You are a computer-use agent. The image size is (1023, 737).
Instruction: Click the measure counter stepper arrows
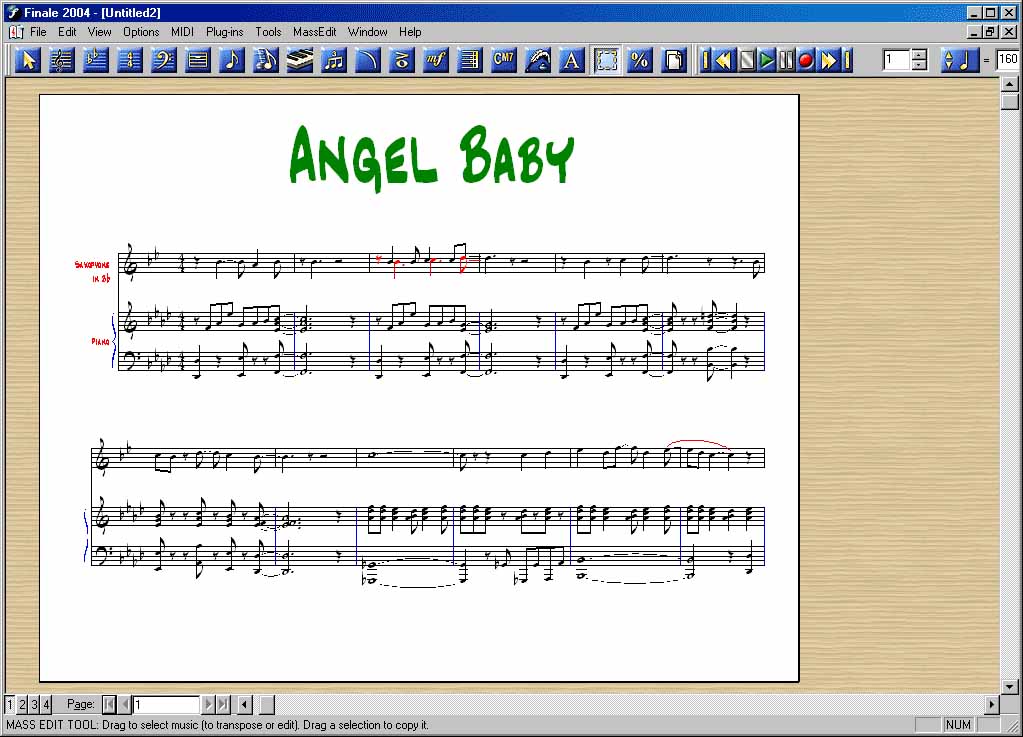coord(919,60)
